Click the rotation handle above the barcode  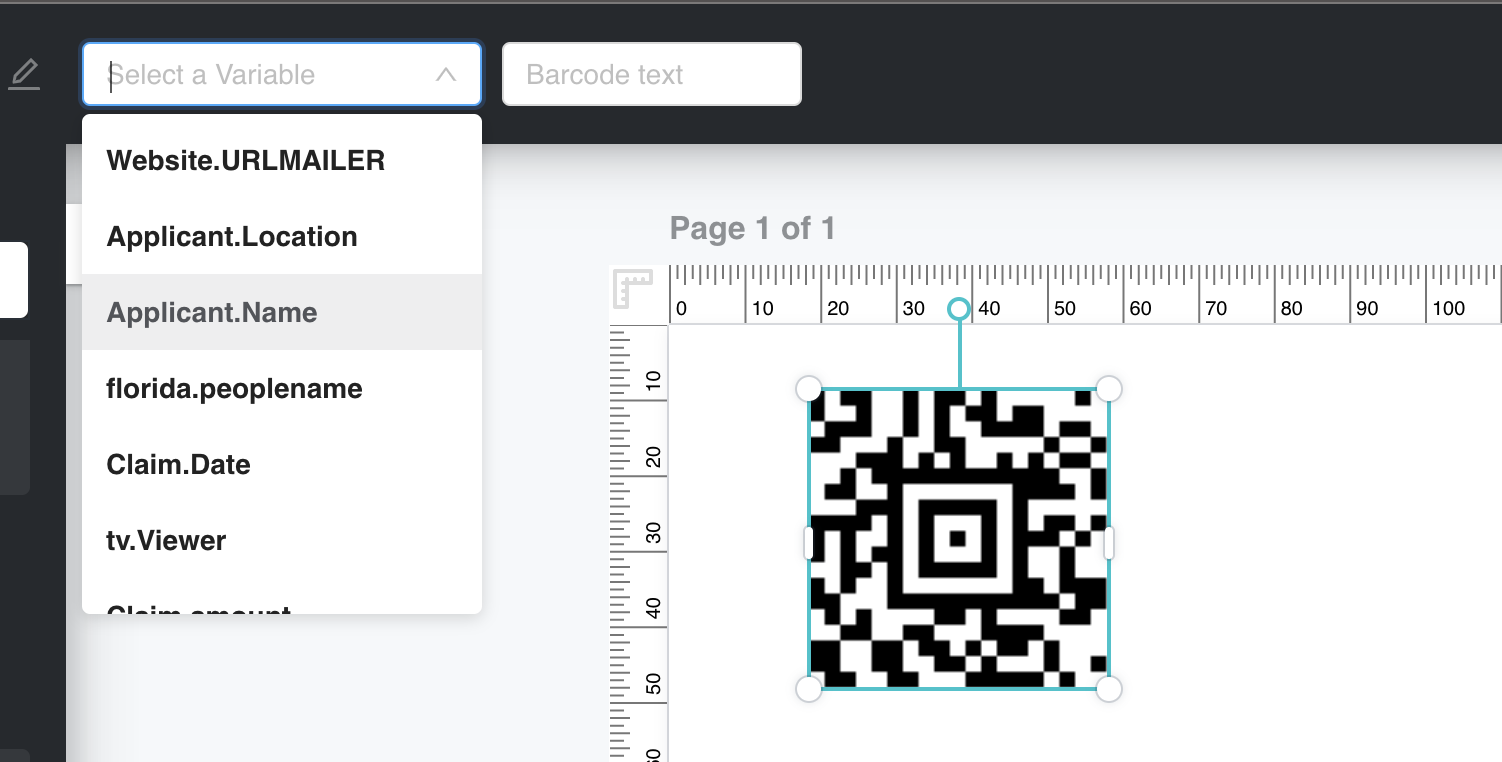[958, 309]
